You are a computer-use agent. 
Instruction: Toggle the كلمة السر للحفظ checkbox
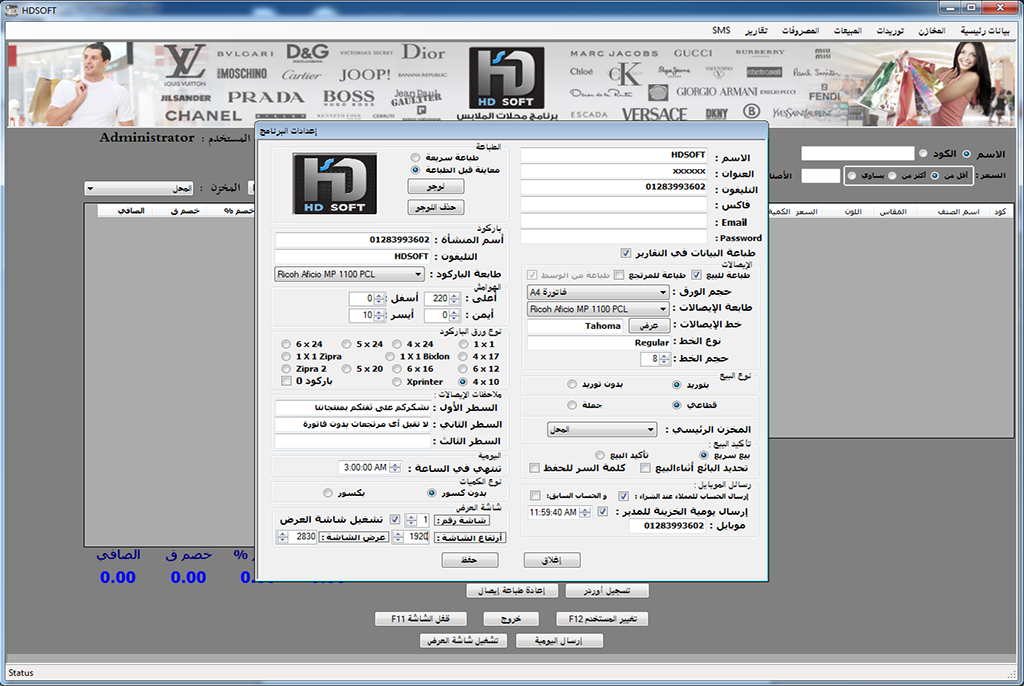pyautogui.click(x=534, y=468)
